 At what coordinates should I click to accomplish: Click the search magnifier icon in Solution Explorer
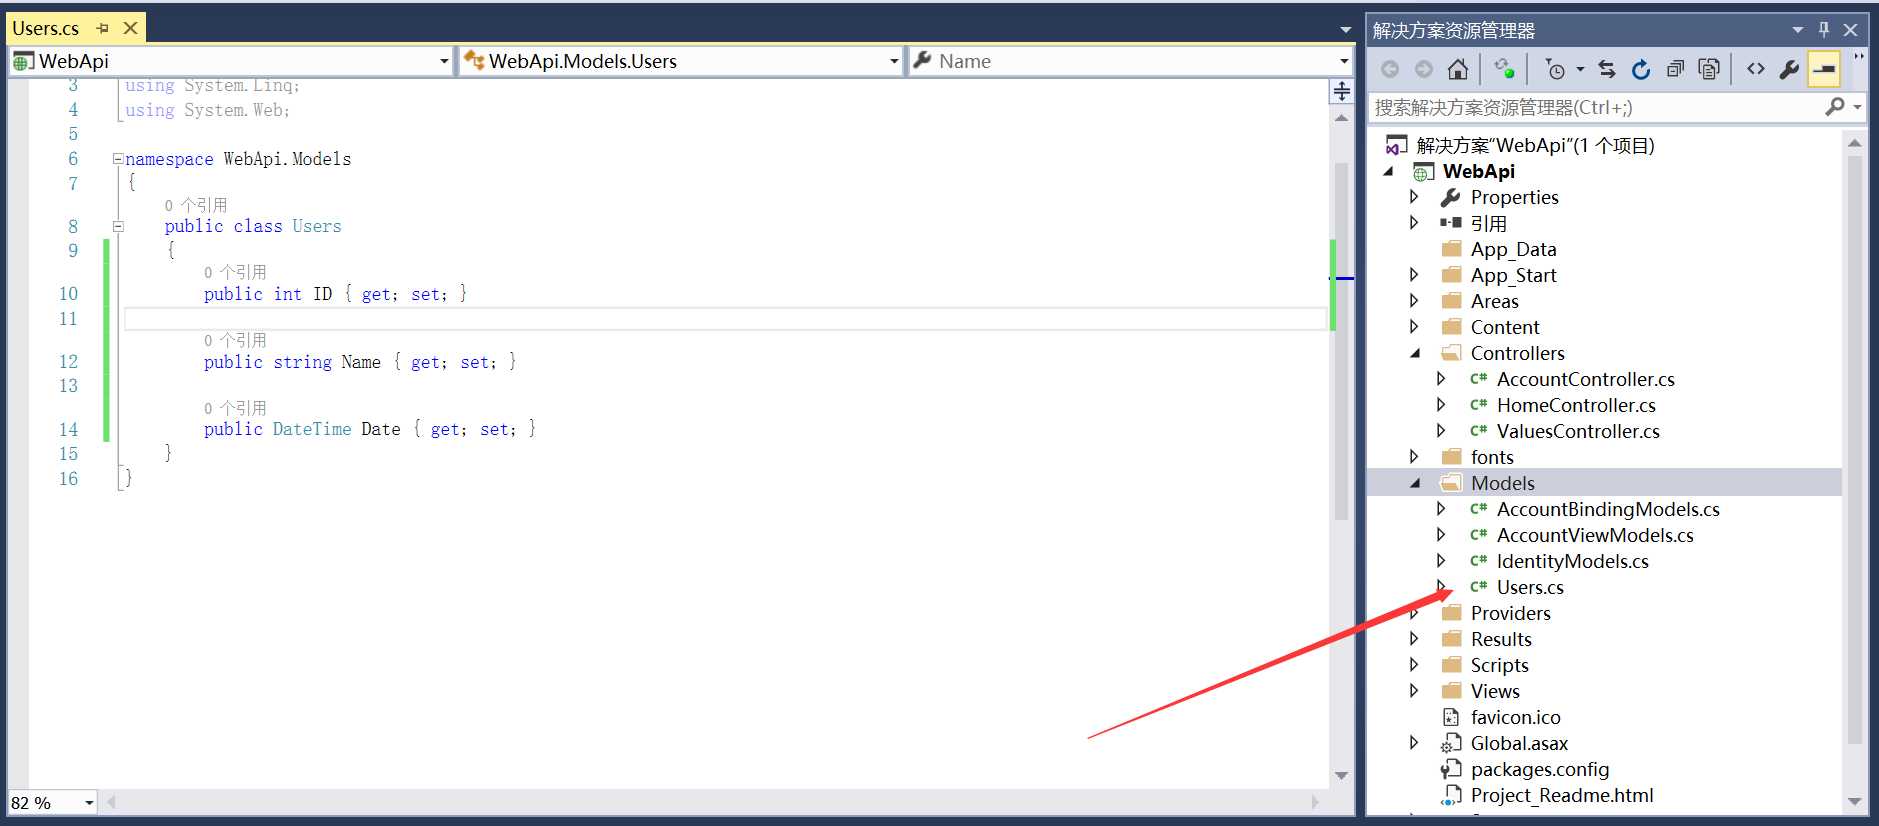click(1835, 106)
